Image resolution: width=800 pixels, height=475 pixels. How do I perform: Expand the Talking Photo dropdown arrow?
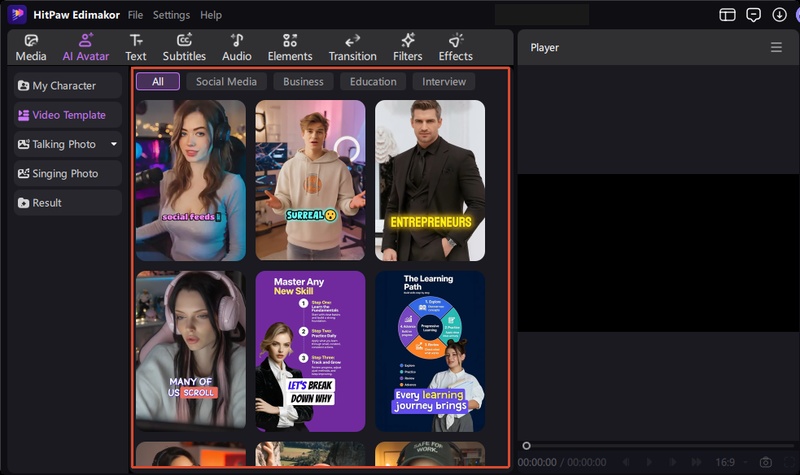coord(114,144)
